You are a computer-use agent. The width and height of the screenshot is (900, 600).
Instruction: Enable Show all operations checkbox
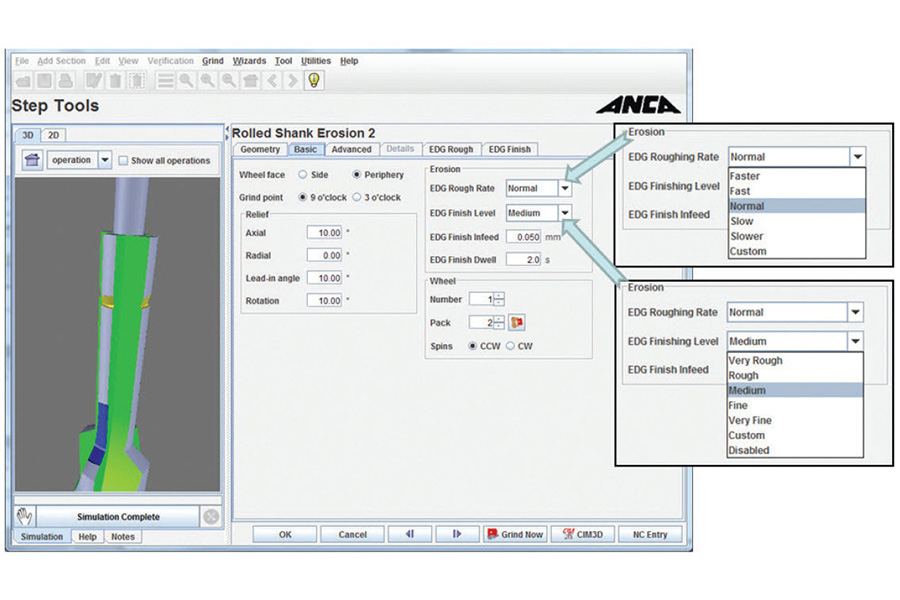123,160
